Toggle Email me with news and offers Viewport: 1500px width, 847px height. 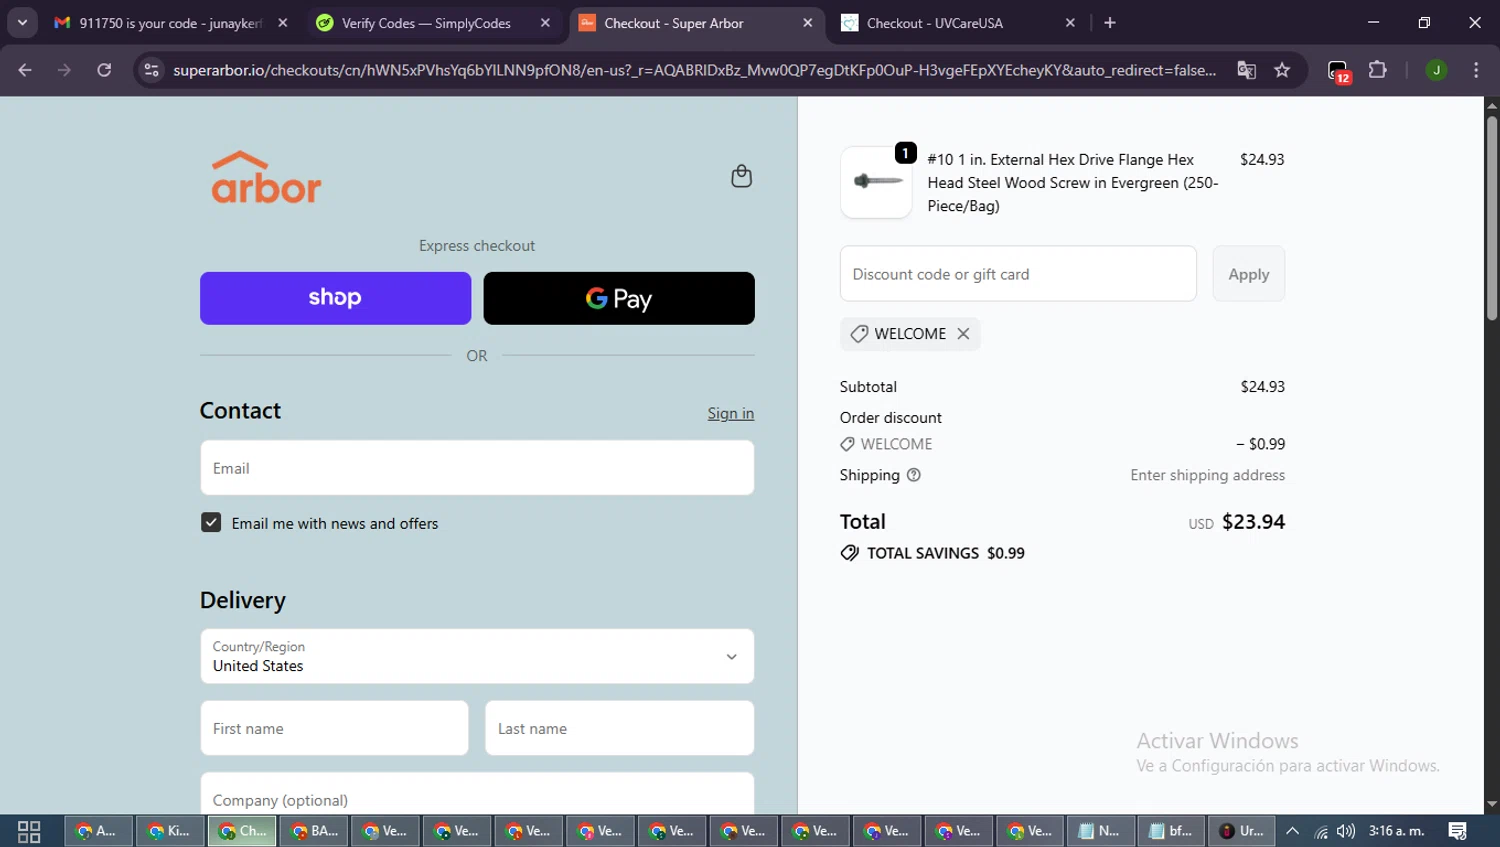coord(211,523)
